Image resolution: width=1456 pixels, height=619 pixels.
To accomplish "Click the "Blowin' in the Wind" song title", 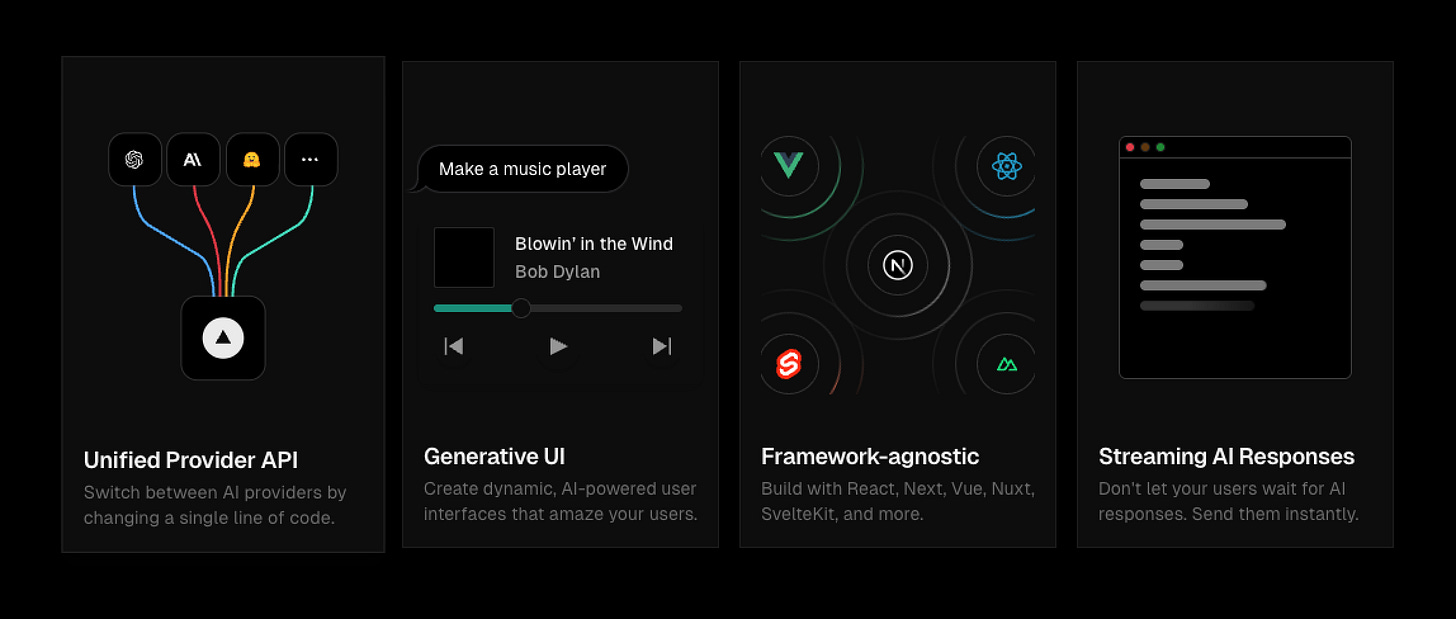I will 594,244.
